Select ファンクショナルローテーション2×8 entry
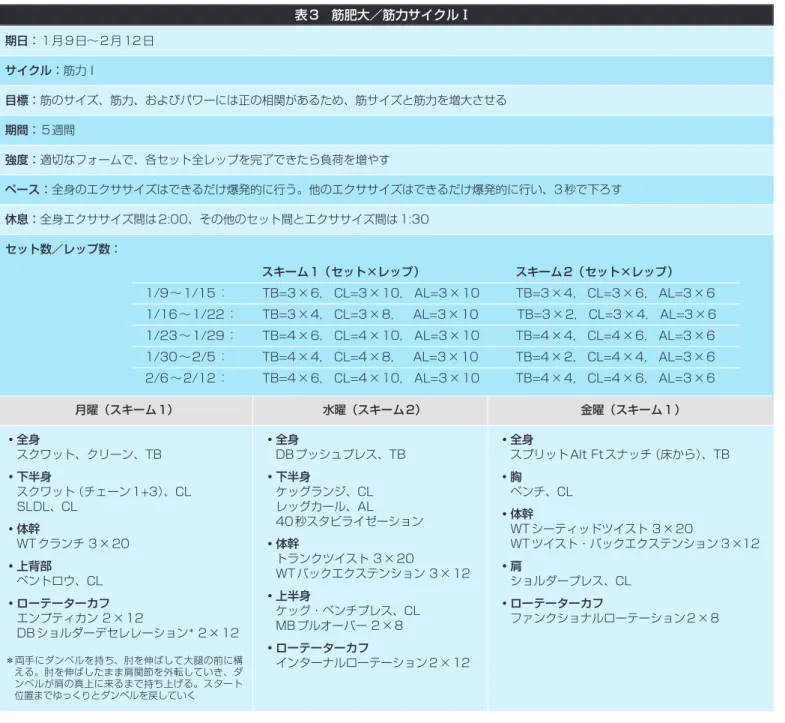 pyautogui.click(x=615, y=618)
